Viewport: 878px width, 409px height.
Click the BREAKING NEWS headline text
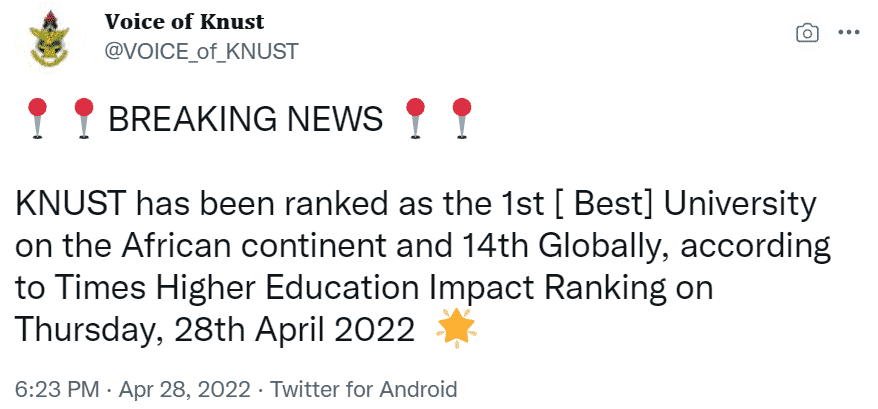click(246, 119)
